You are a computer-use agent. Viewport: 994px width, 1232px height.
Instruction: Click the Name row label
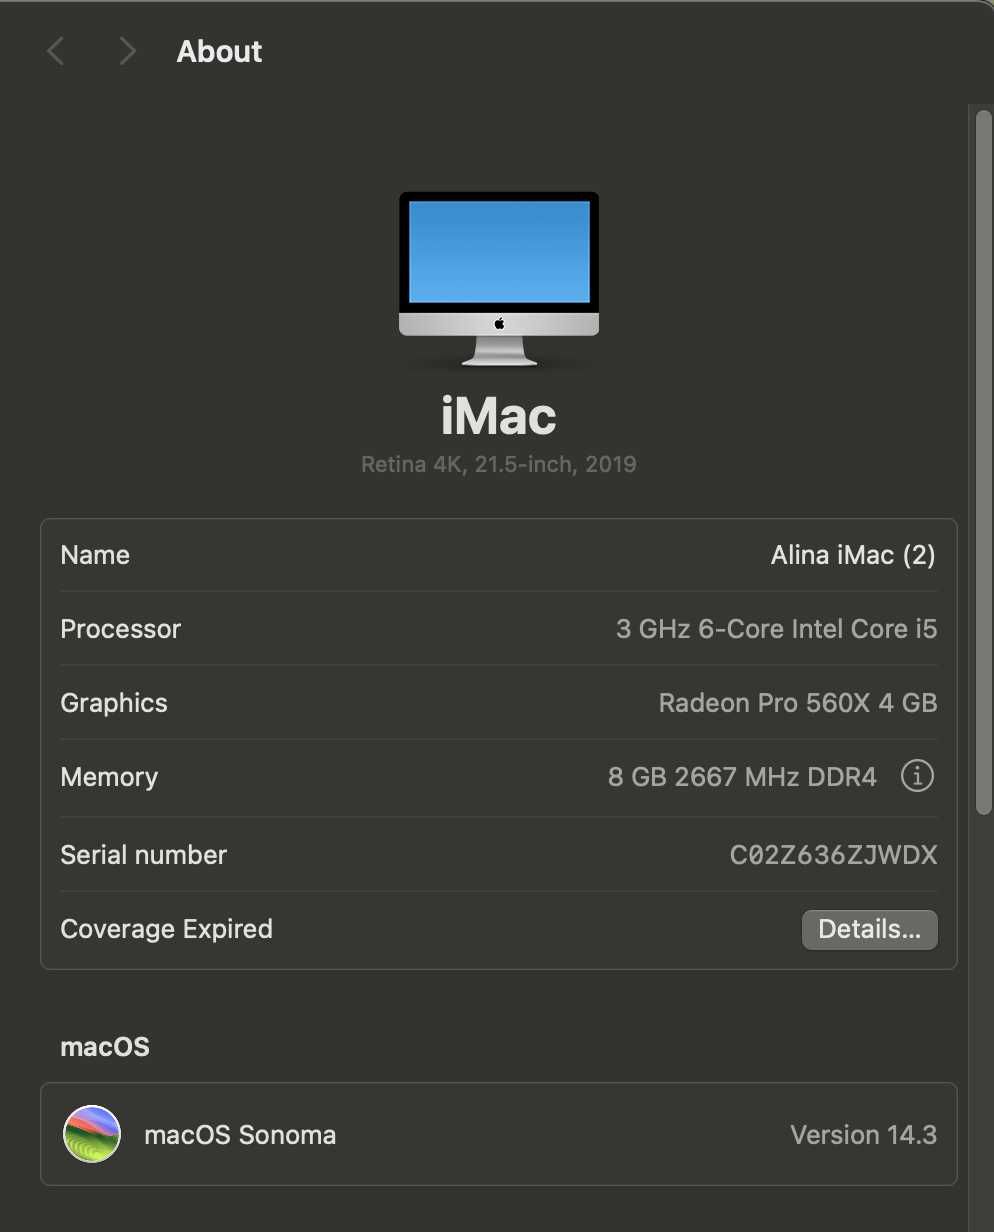click(95, 555)
